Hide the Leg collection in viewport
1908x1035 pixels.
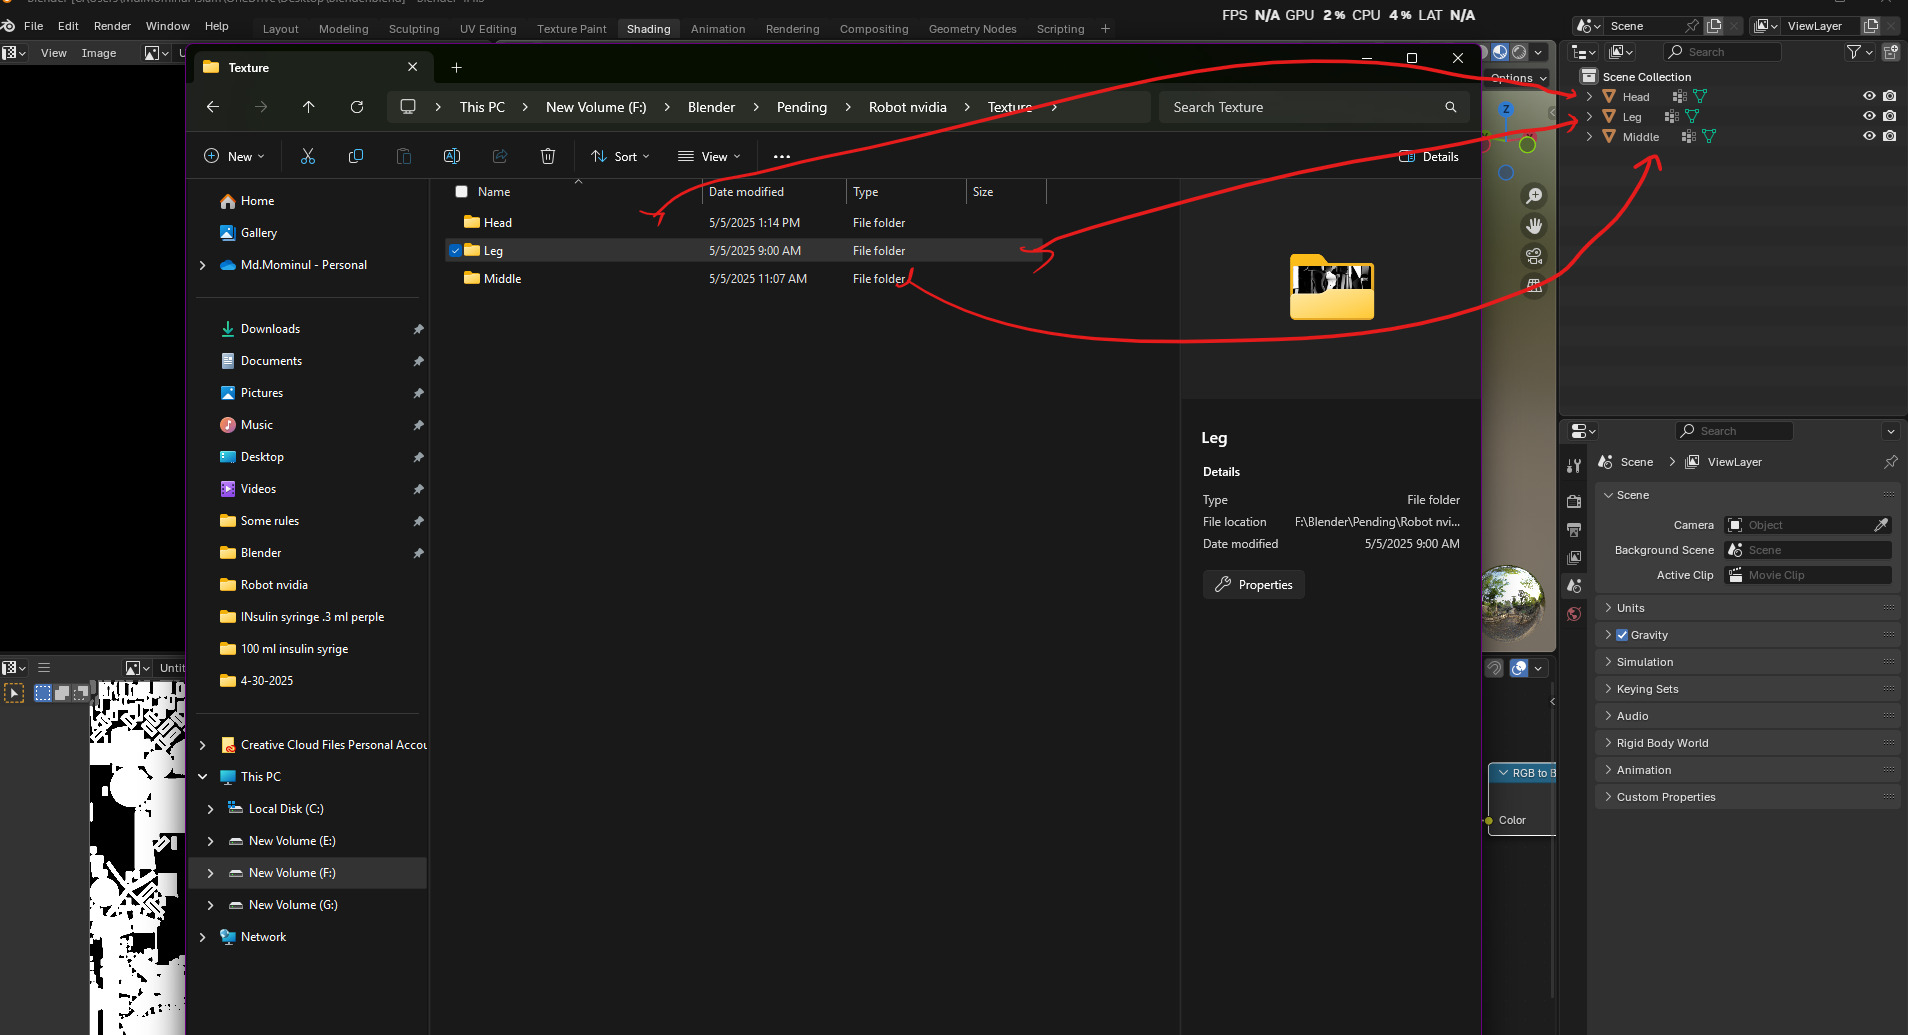click(1869, 116)
